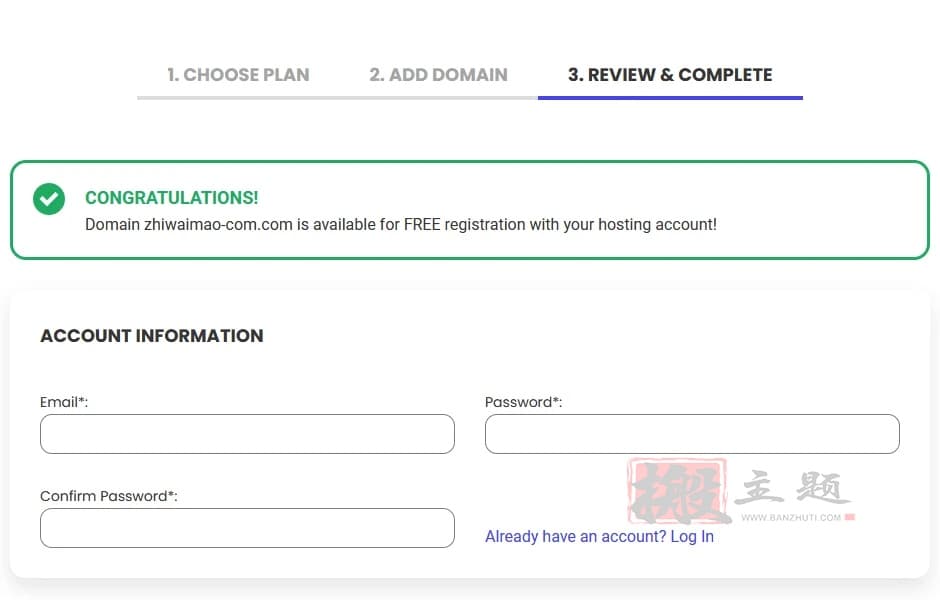
Task: Switch to the Add Domain step
Action: 438,75
